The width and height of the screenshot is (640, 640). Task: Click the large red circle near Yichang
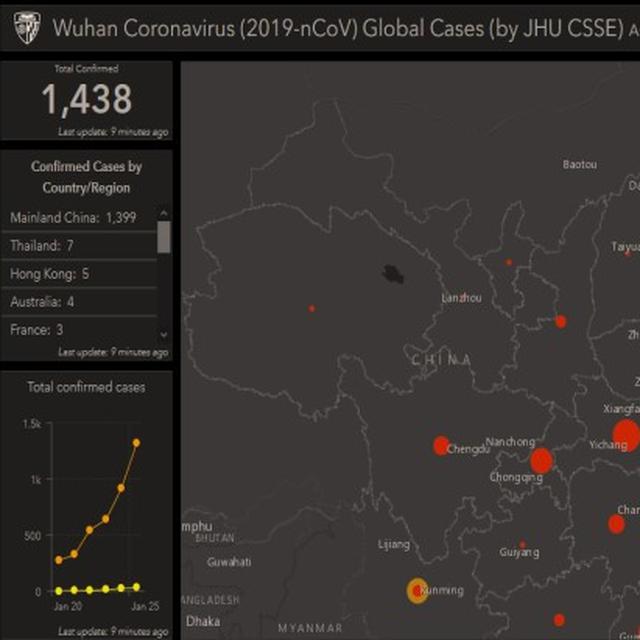(626, 436)
